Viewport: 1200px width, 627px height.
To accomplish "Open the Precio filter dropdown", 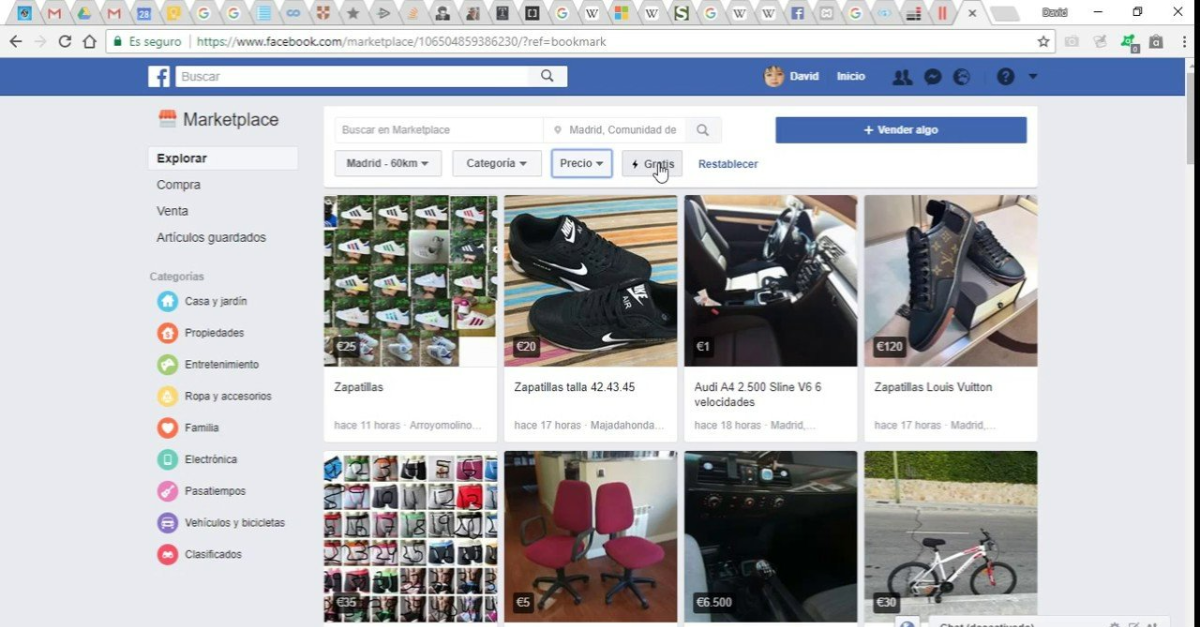I will [581, 164].
